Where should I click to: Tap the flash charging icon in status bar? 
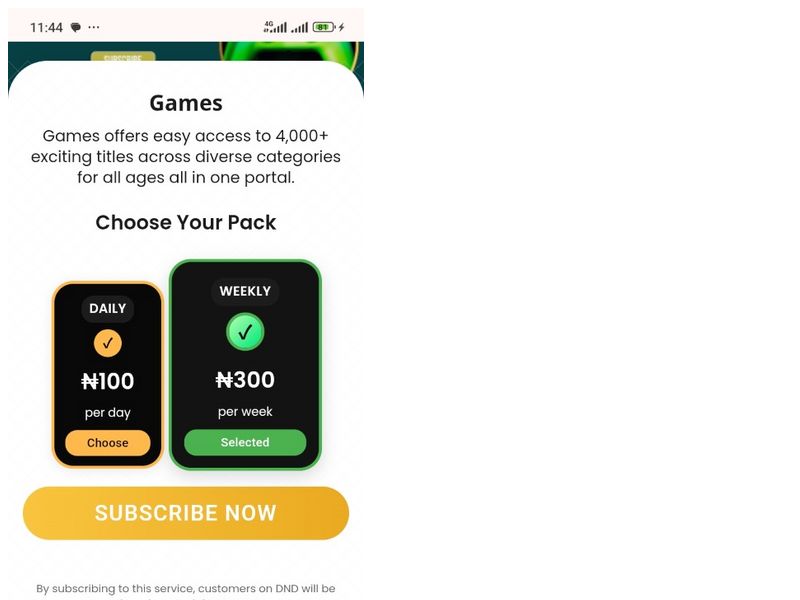pyautogui.click(x=340, y=26)
